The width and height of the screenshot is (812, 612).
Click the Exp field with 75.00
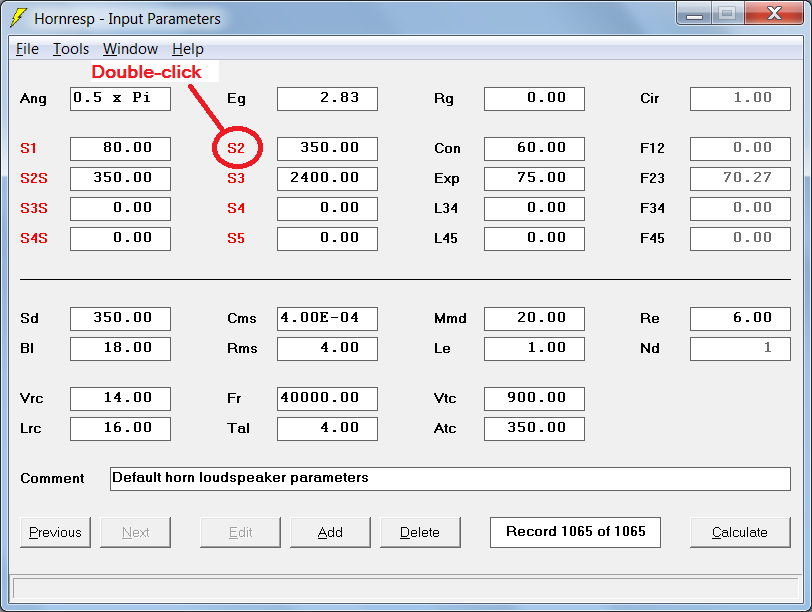tap(534, 179)
